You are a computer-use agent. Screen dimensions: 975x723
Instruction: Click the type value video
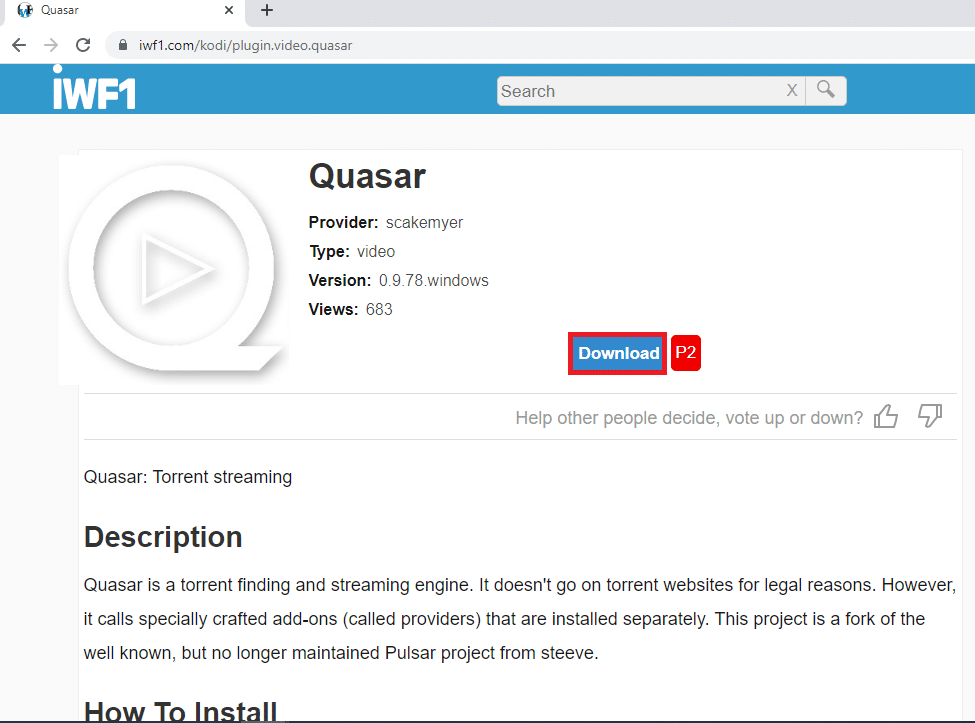376,252
